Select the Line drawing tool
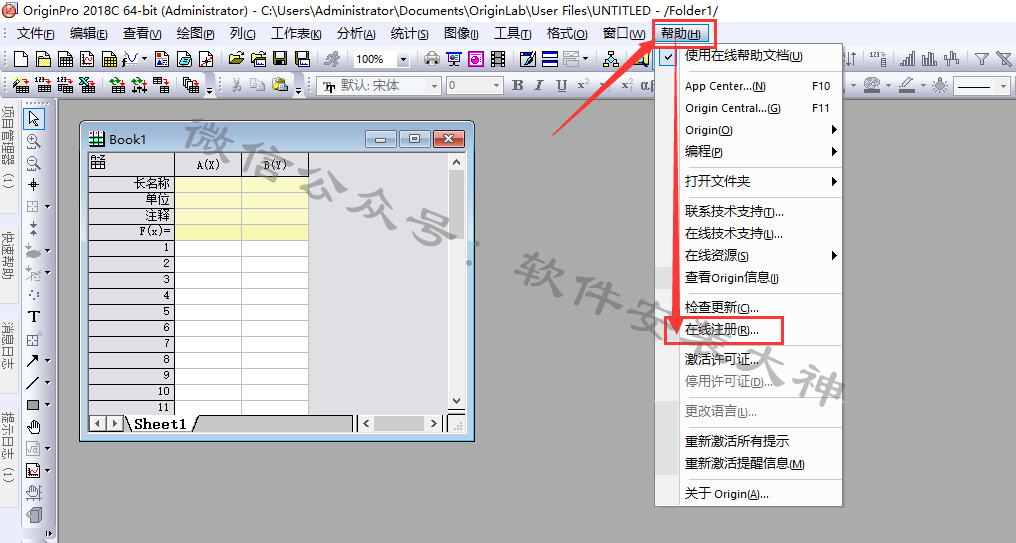 32,382
